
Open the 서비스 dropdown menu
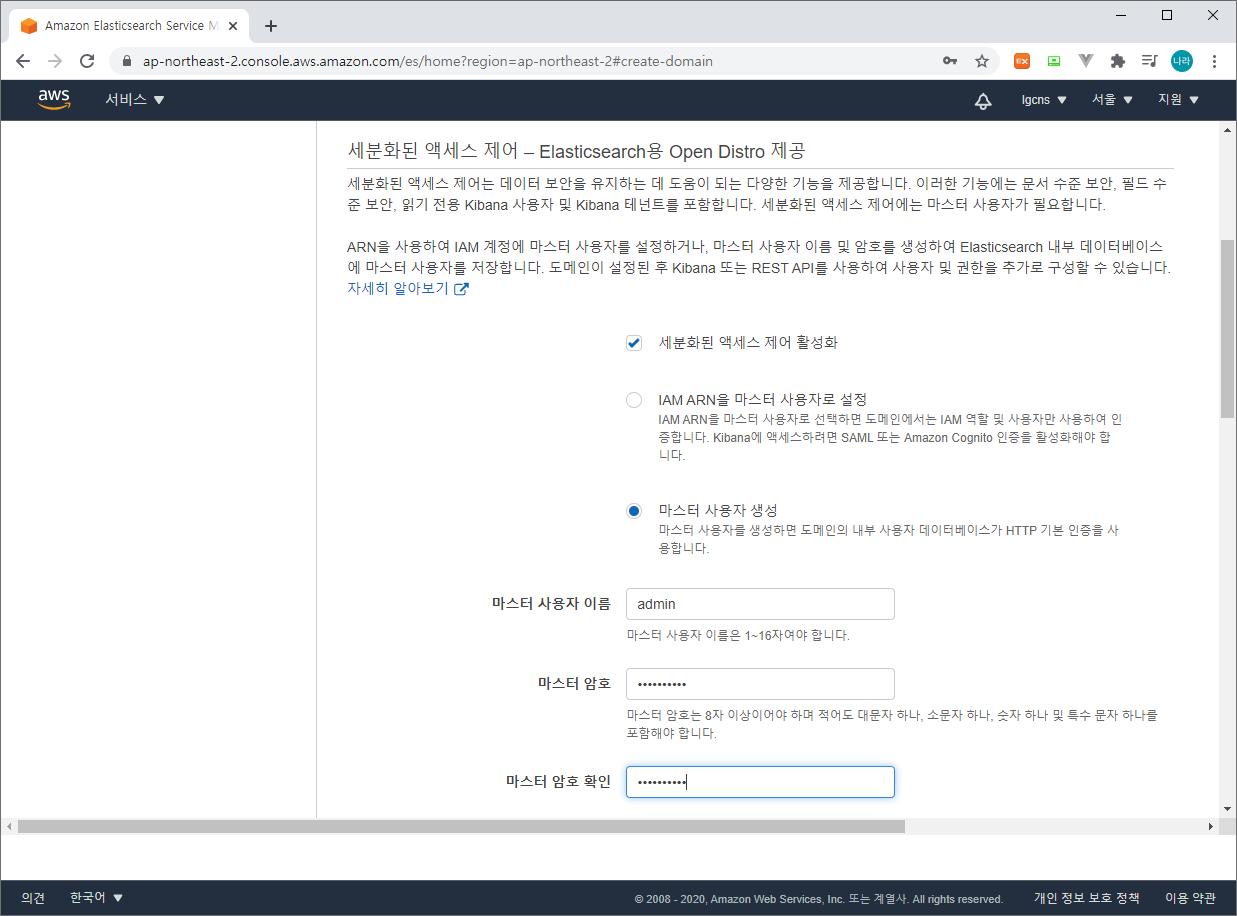point(135,100)
